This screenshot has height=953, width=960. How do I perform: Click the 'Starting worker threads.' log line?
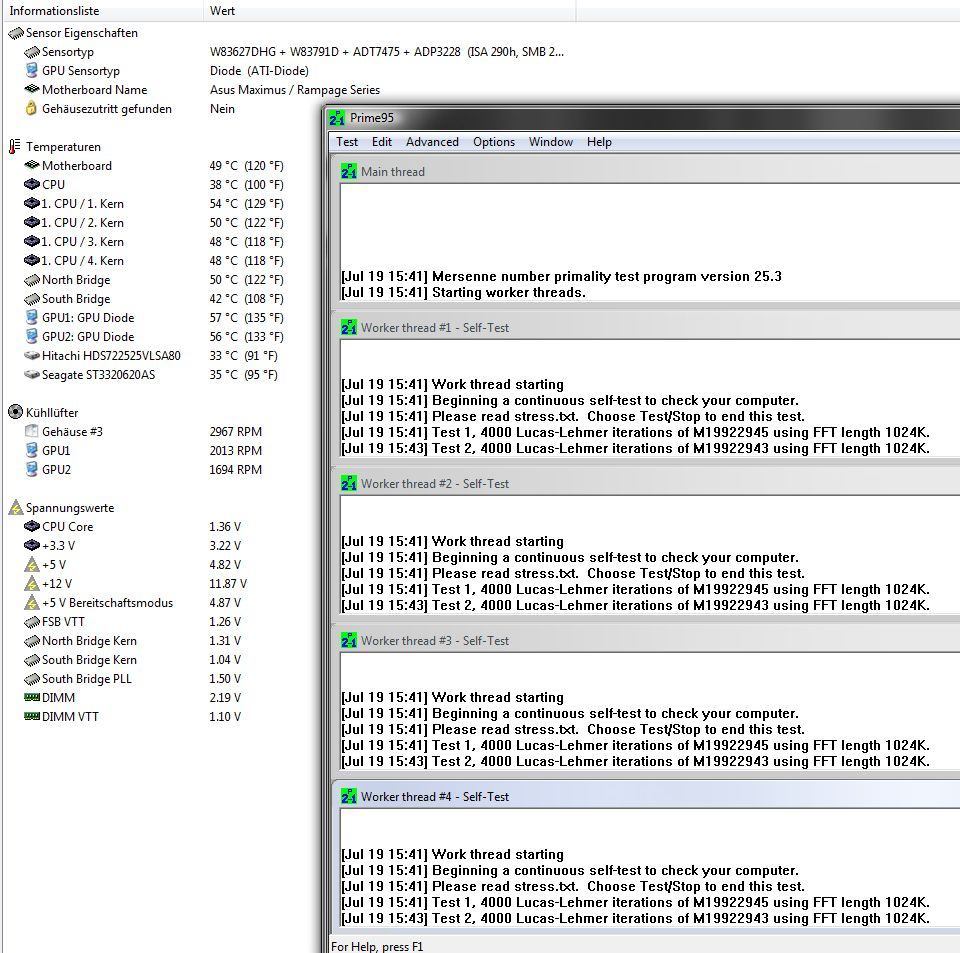(463, 293)
